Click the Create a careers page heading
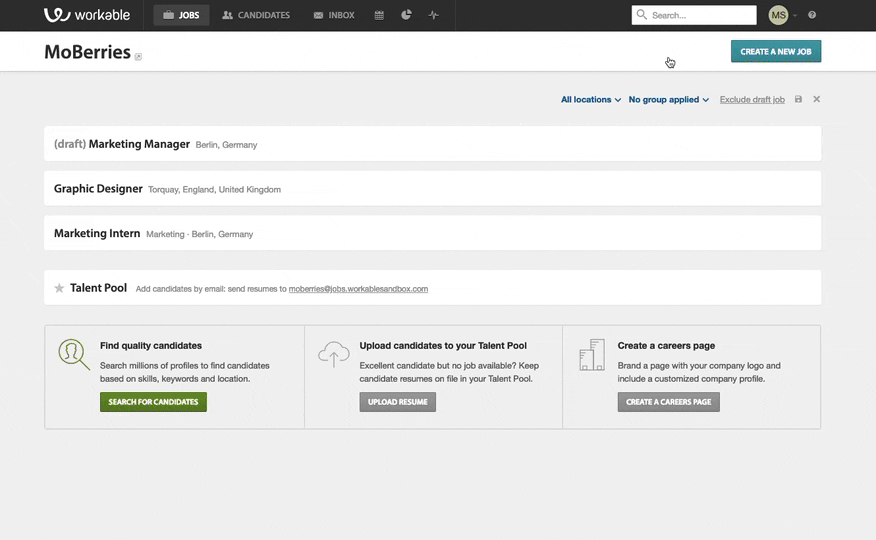The height and width of the screenshot is (540, 876). [666, 346]
